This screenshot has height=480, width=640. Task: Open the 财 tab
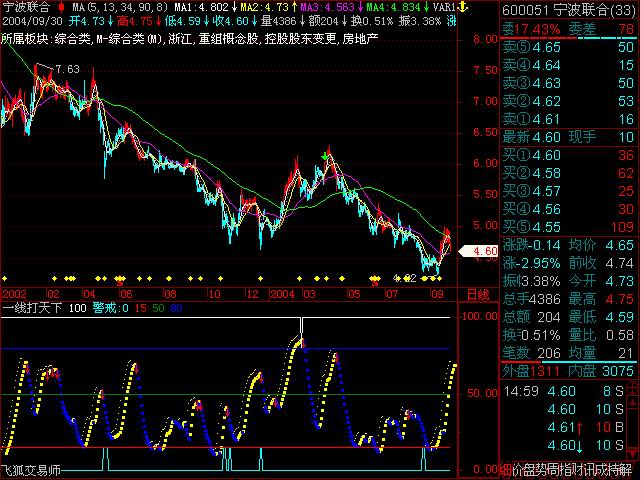577,470
